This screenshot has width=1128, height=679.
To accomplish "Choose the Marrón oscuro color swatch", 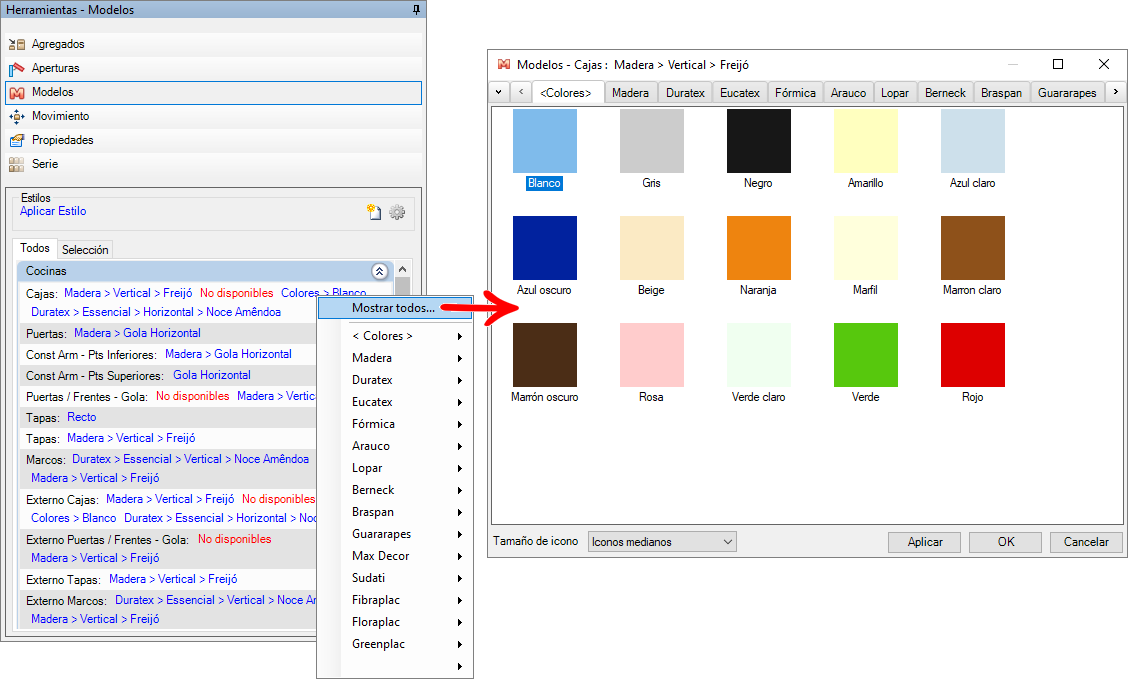I will [545, 355].
